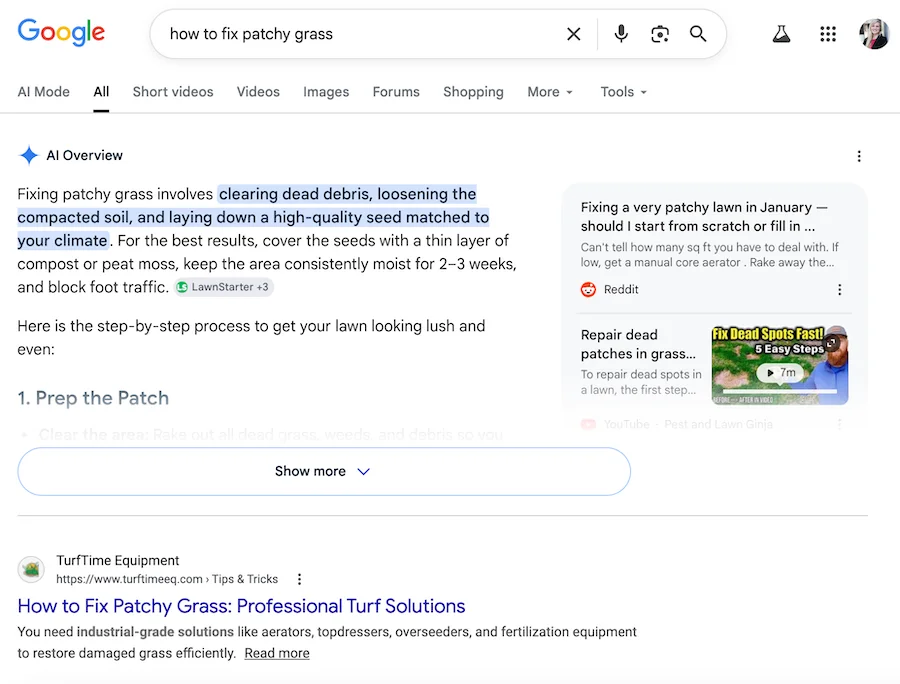
Task: Play the 7m video button
Action: pos(780,372)
